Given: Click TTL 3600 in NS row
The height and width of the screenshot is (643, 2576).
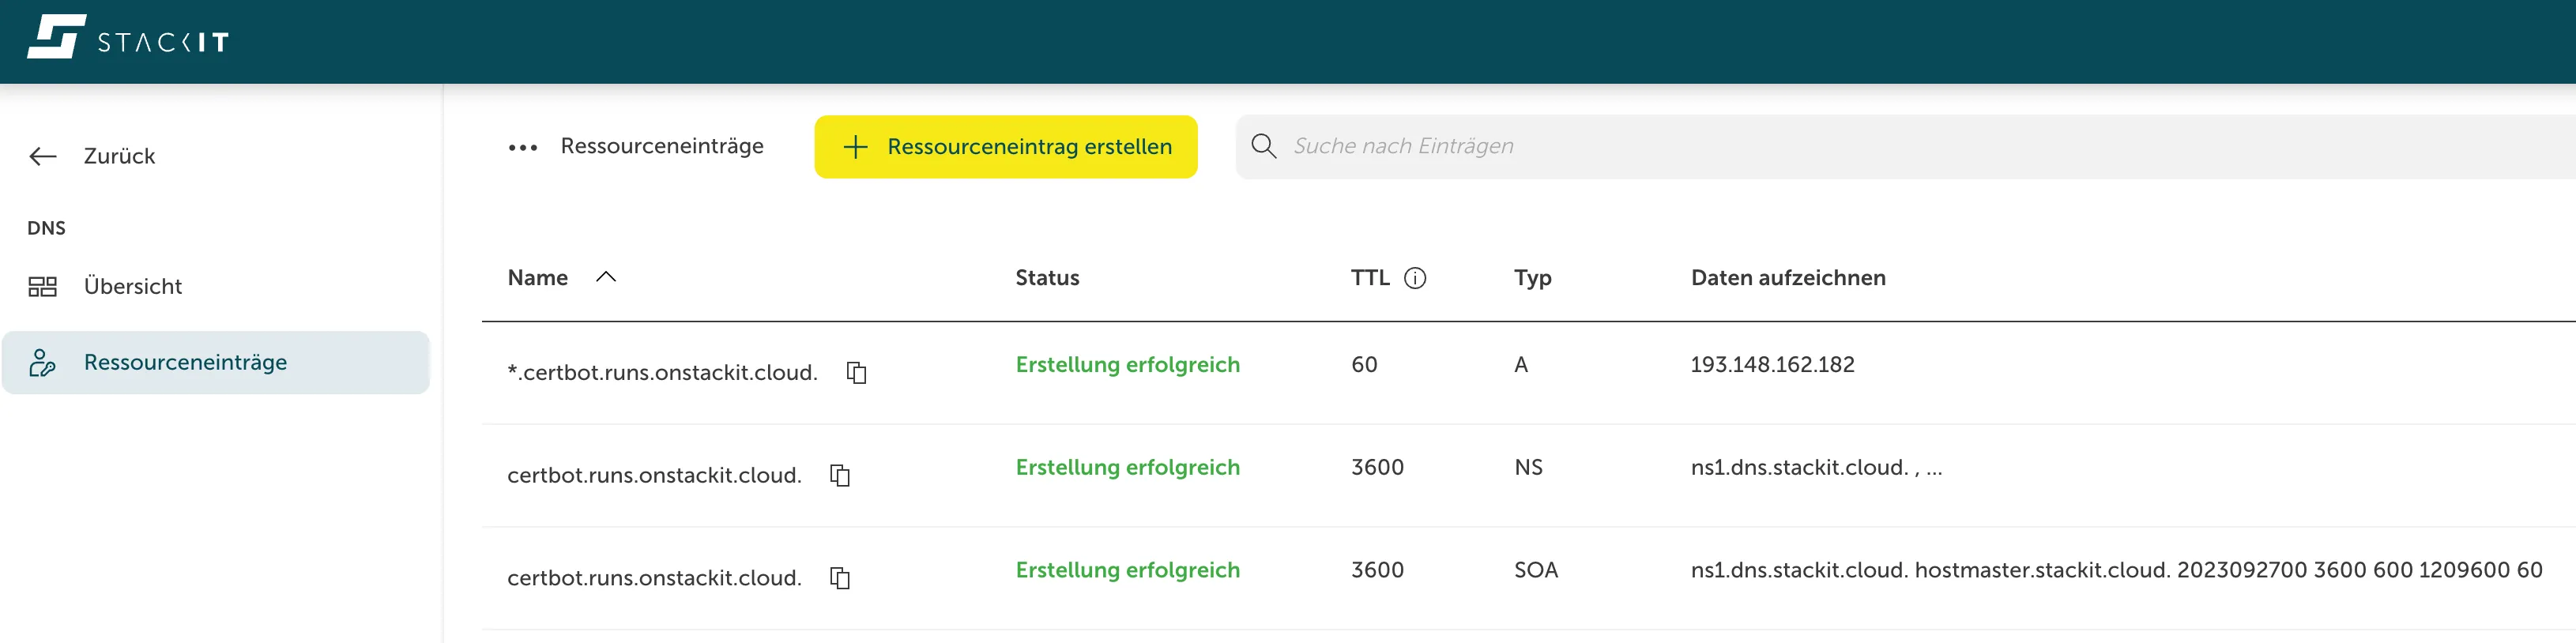Looking at the screenshot, I should 1377,467.
